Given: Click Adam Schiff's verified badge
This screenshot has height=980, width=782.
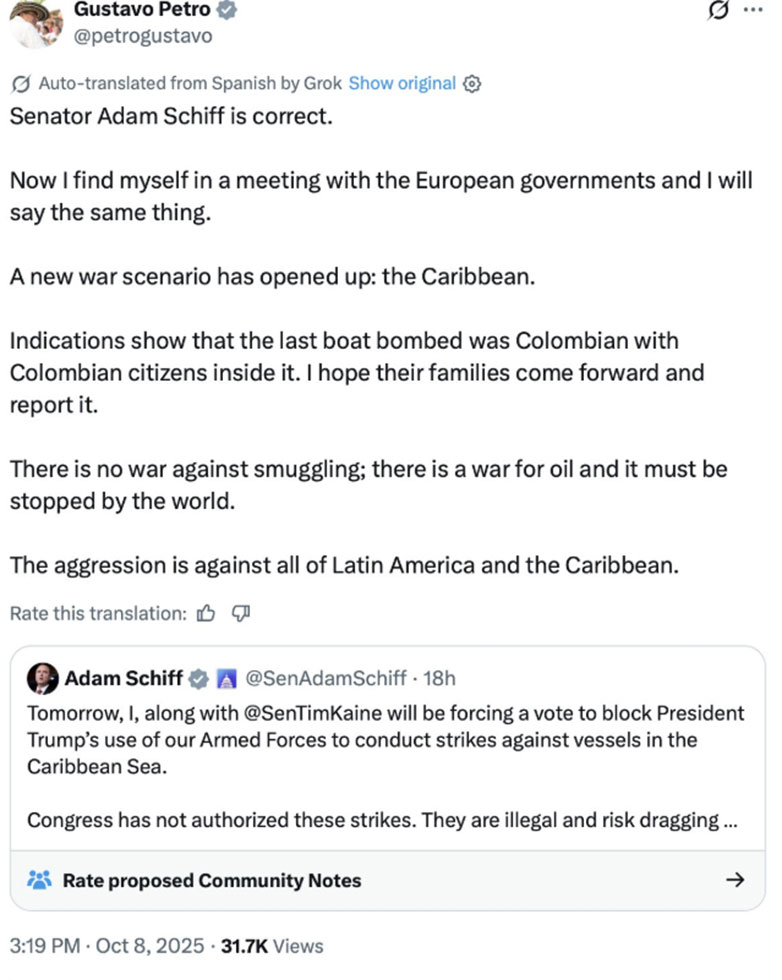Looking at the screenshot, I should coord(199,679).
